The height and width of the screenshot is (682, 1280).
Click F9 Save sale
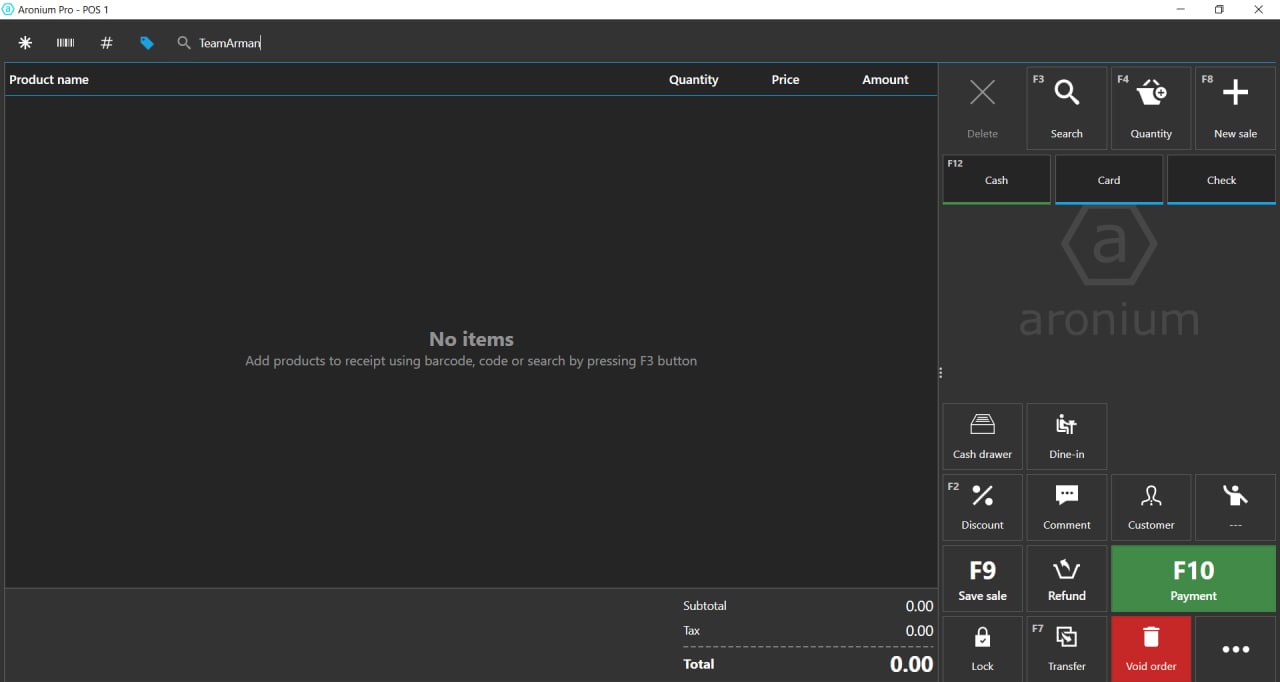pyautogui.click(x=983, y=578)
